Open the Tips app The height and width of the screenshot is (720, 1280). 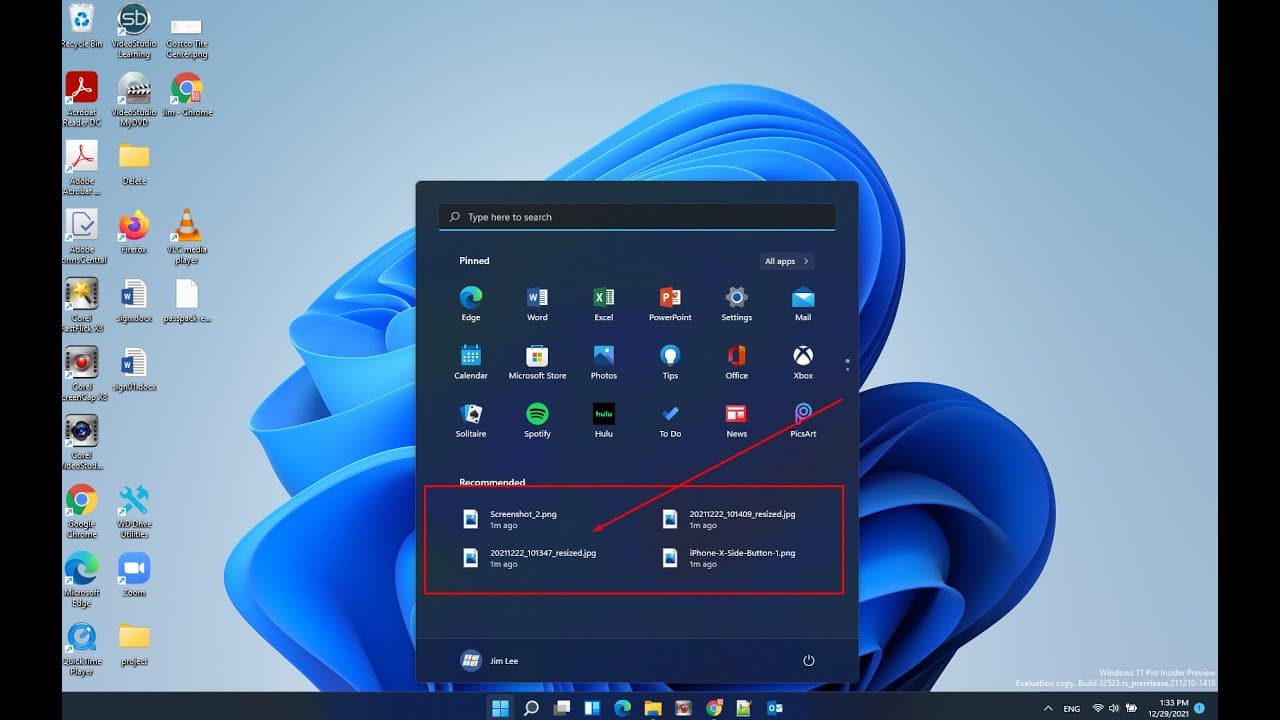tap(670, 362)
